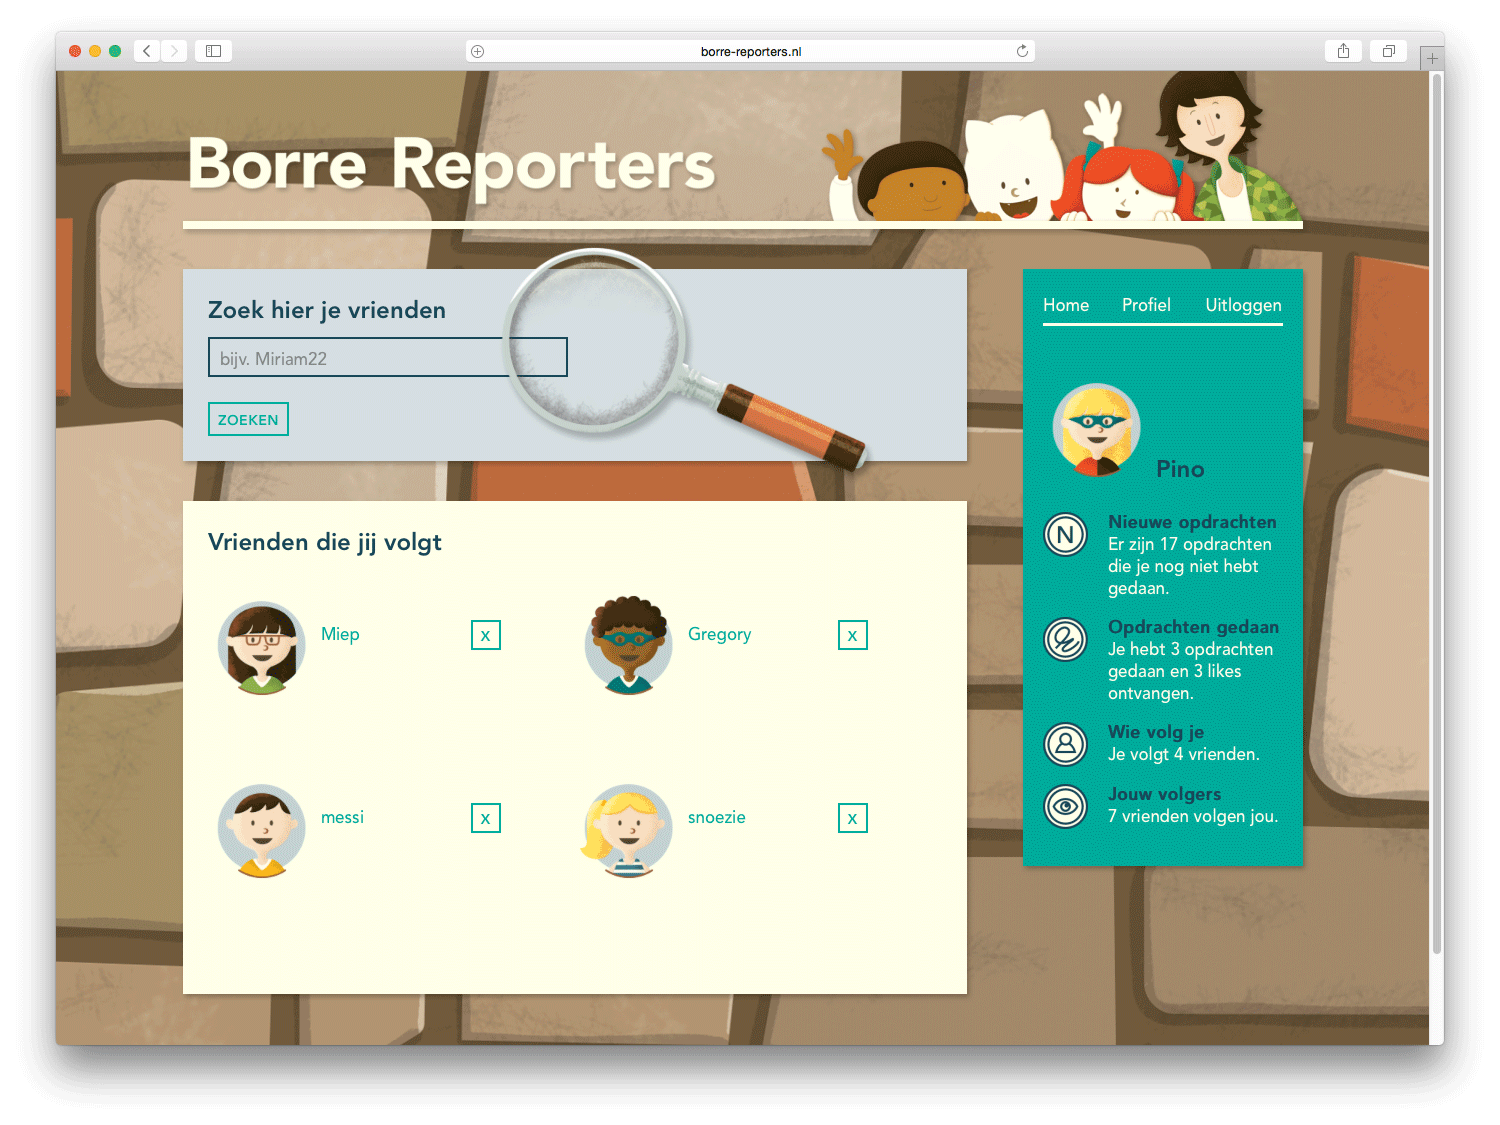
Task: Click the Safari back arrow button
Action: coord(147,51)
